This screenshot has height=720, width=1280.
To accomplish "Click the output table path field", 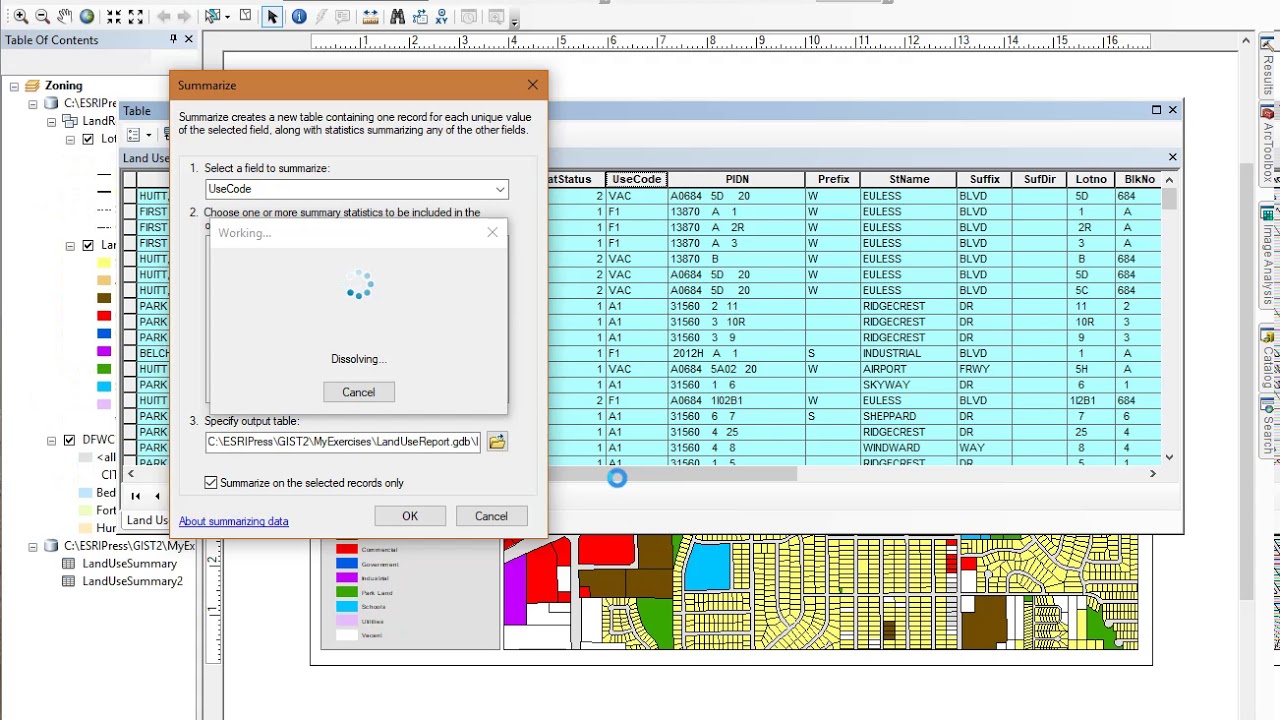I will [x=343, y=442].
